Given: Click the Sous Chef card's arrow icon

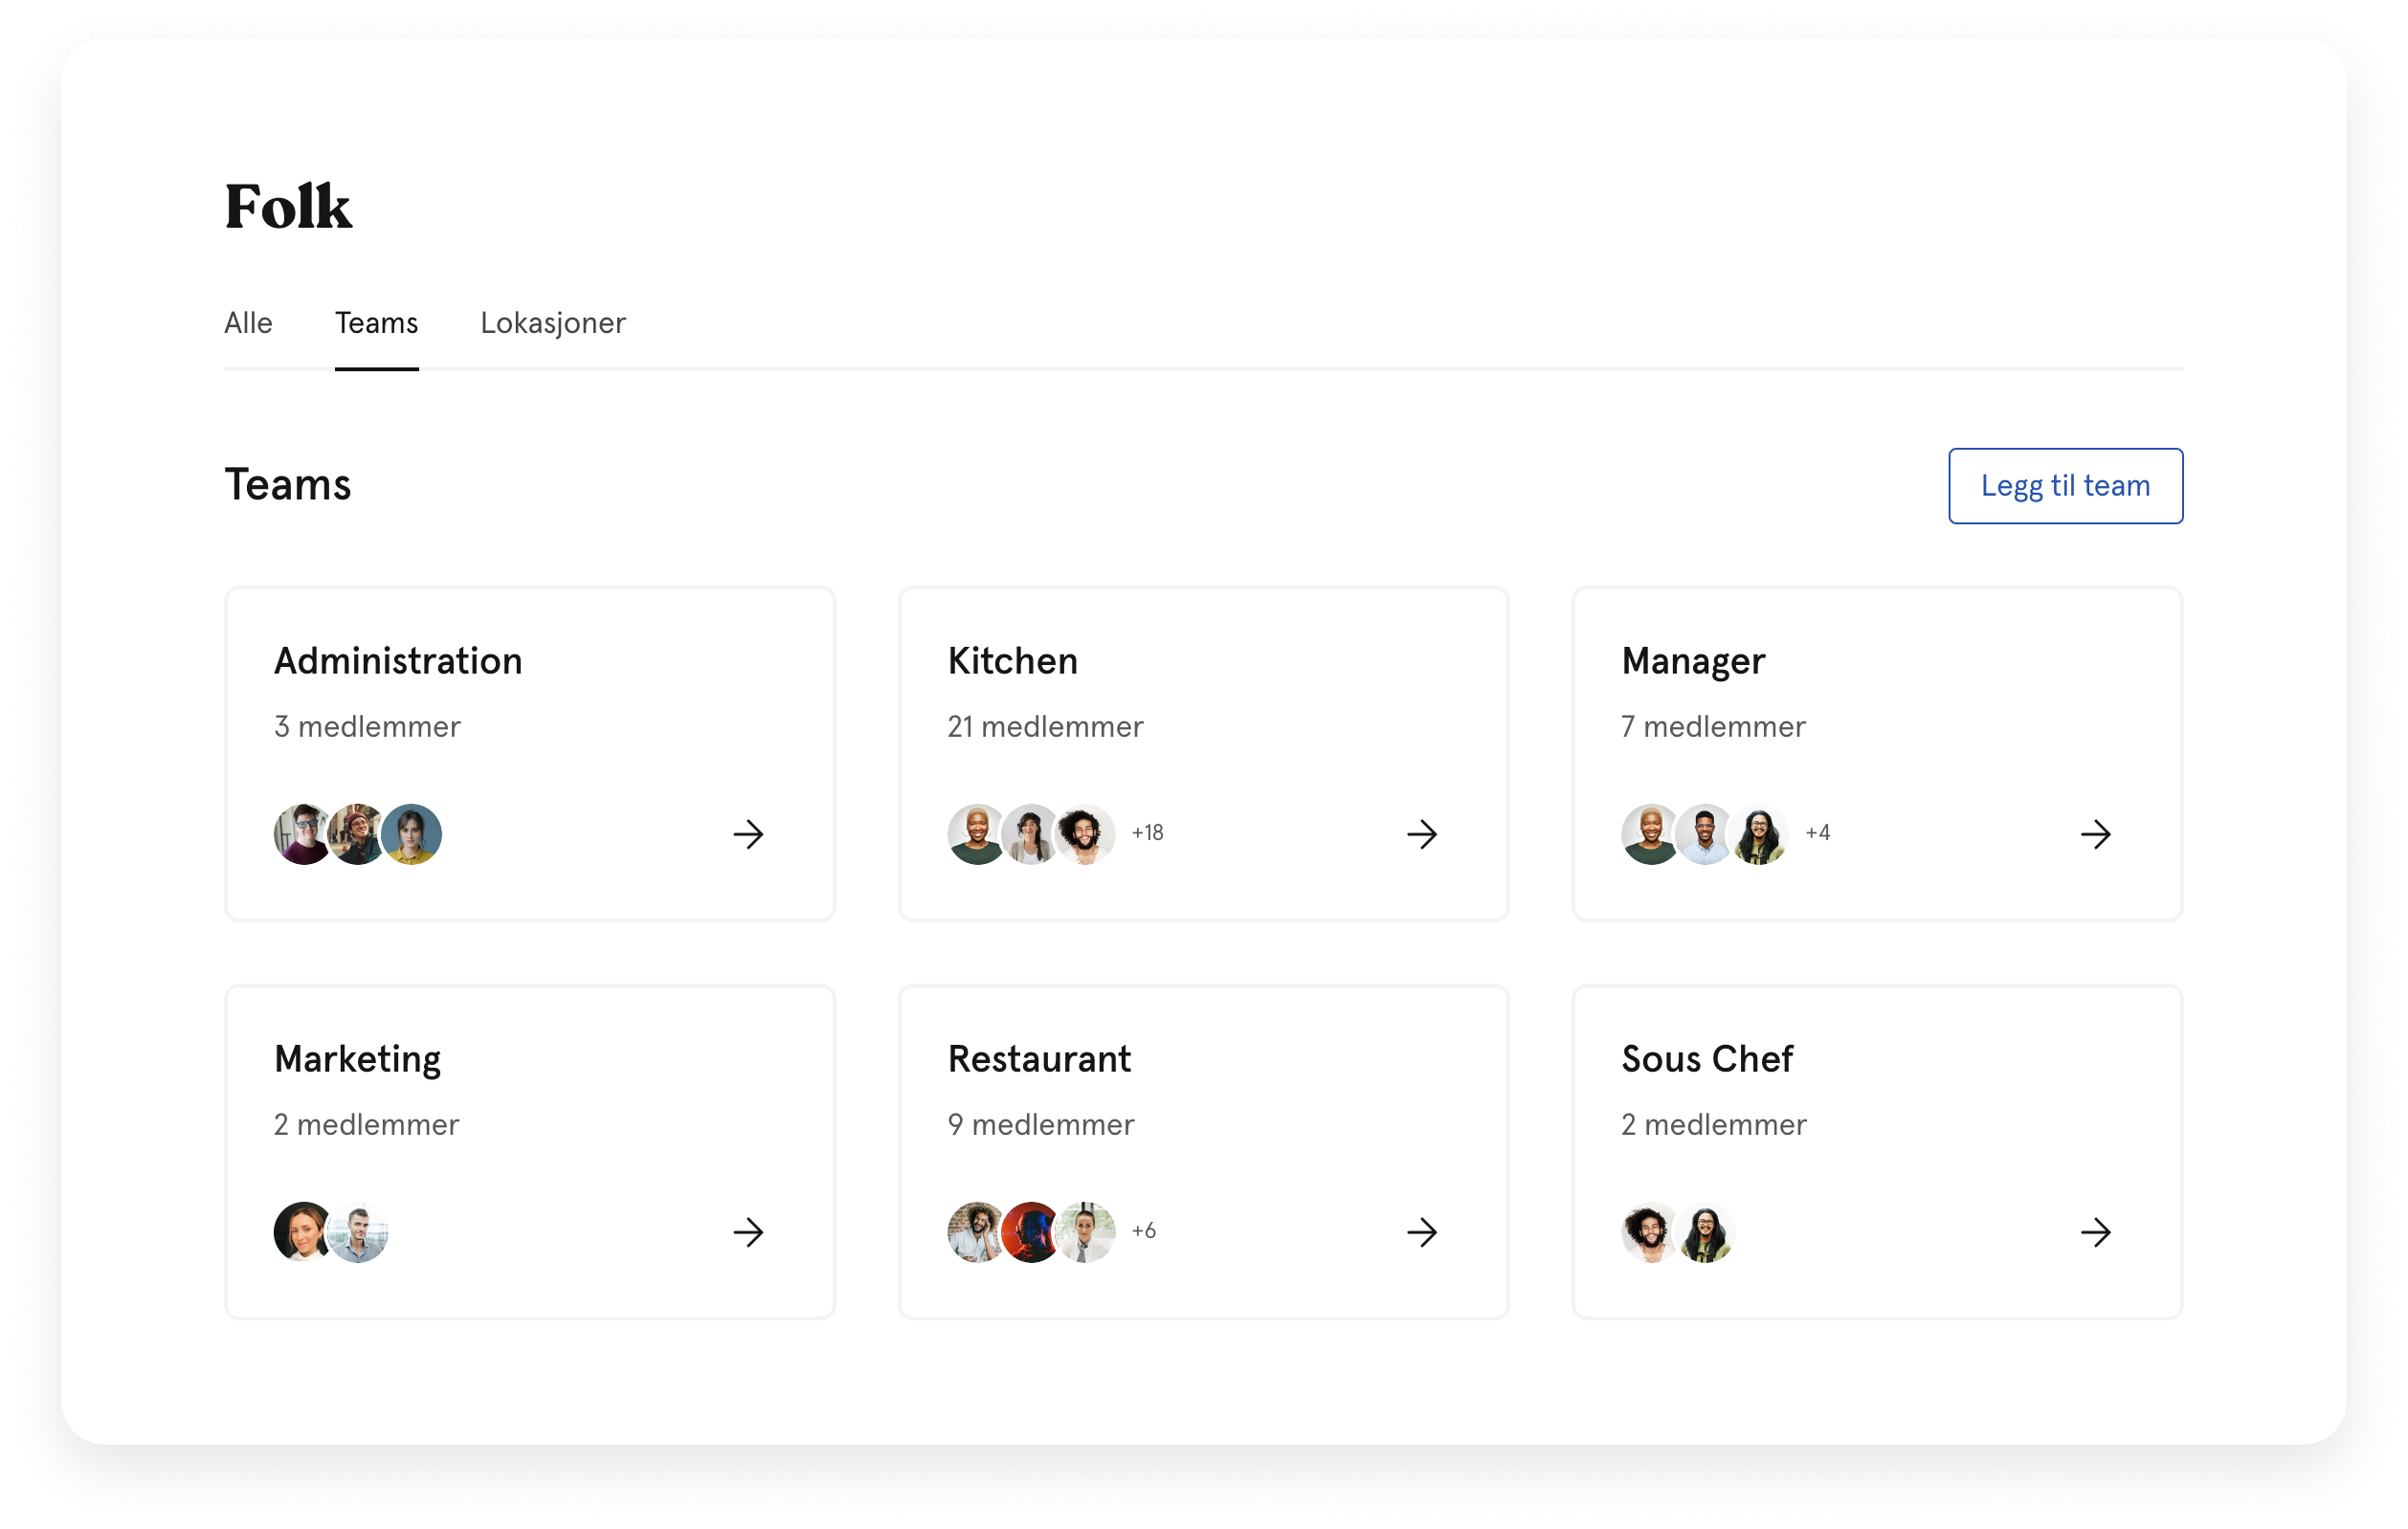Looking at the screenshot, I should click(2096, 1232).
